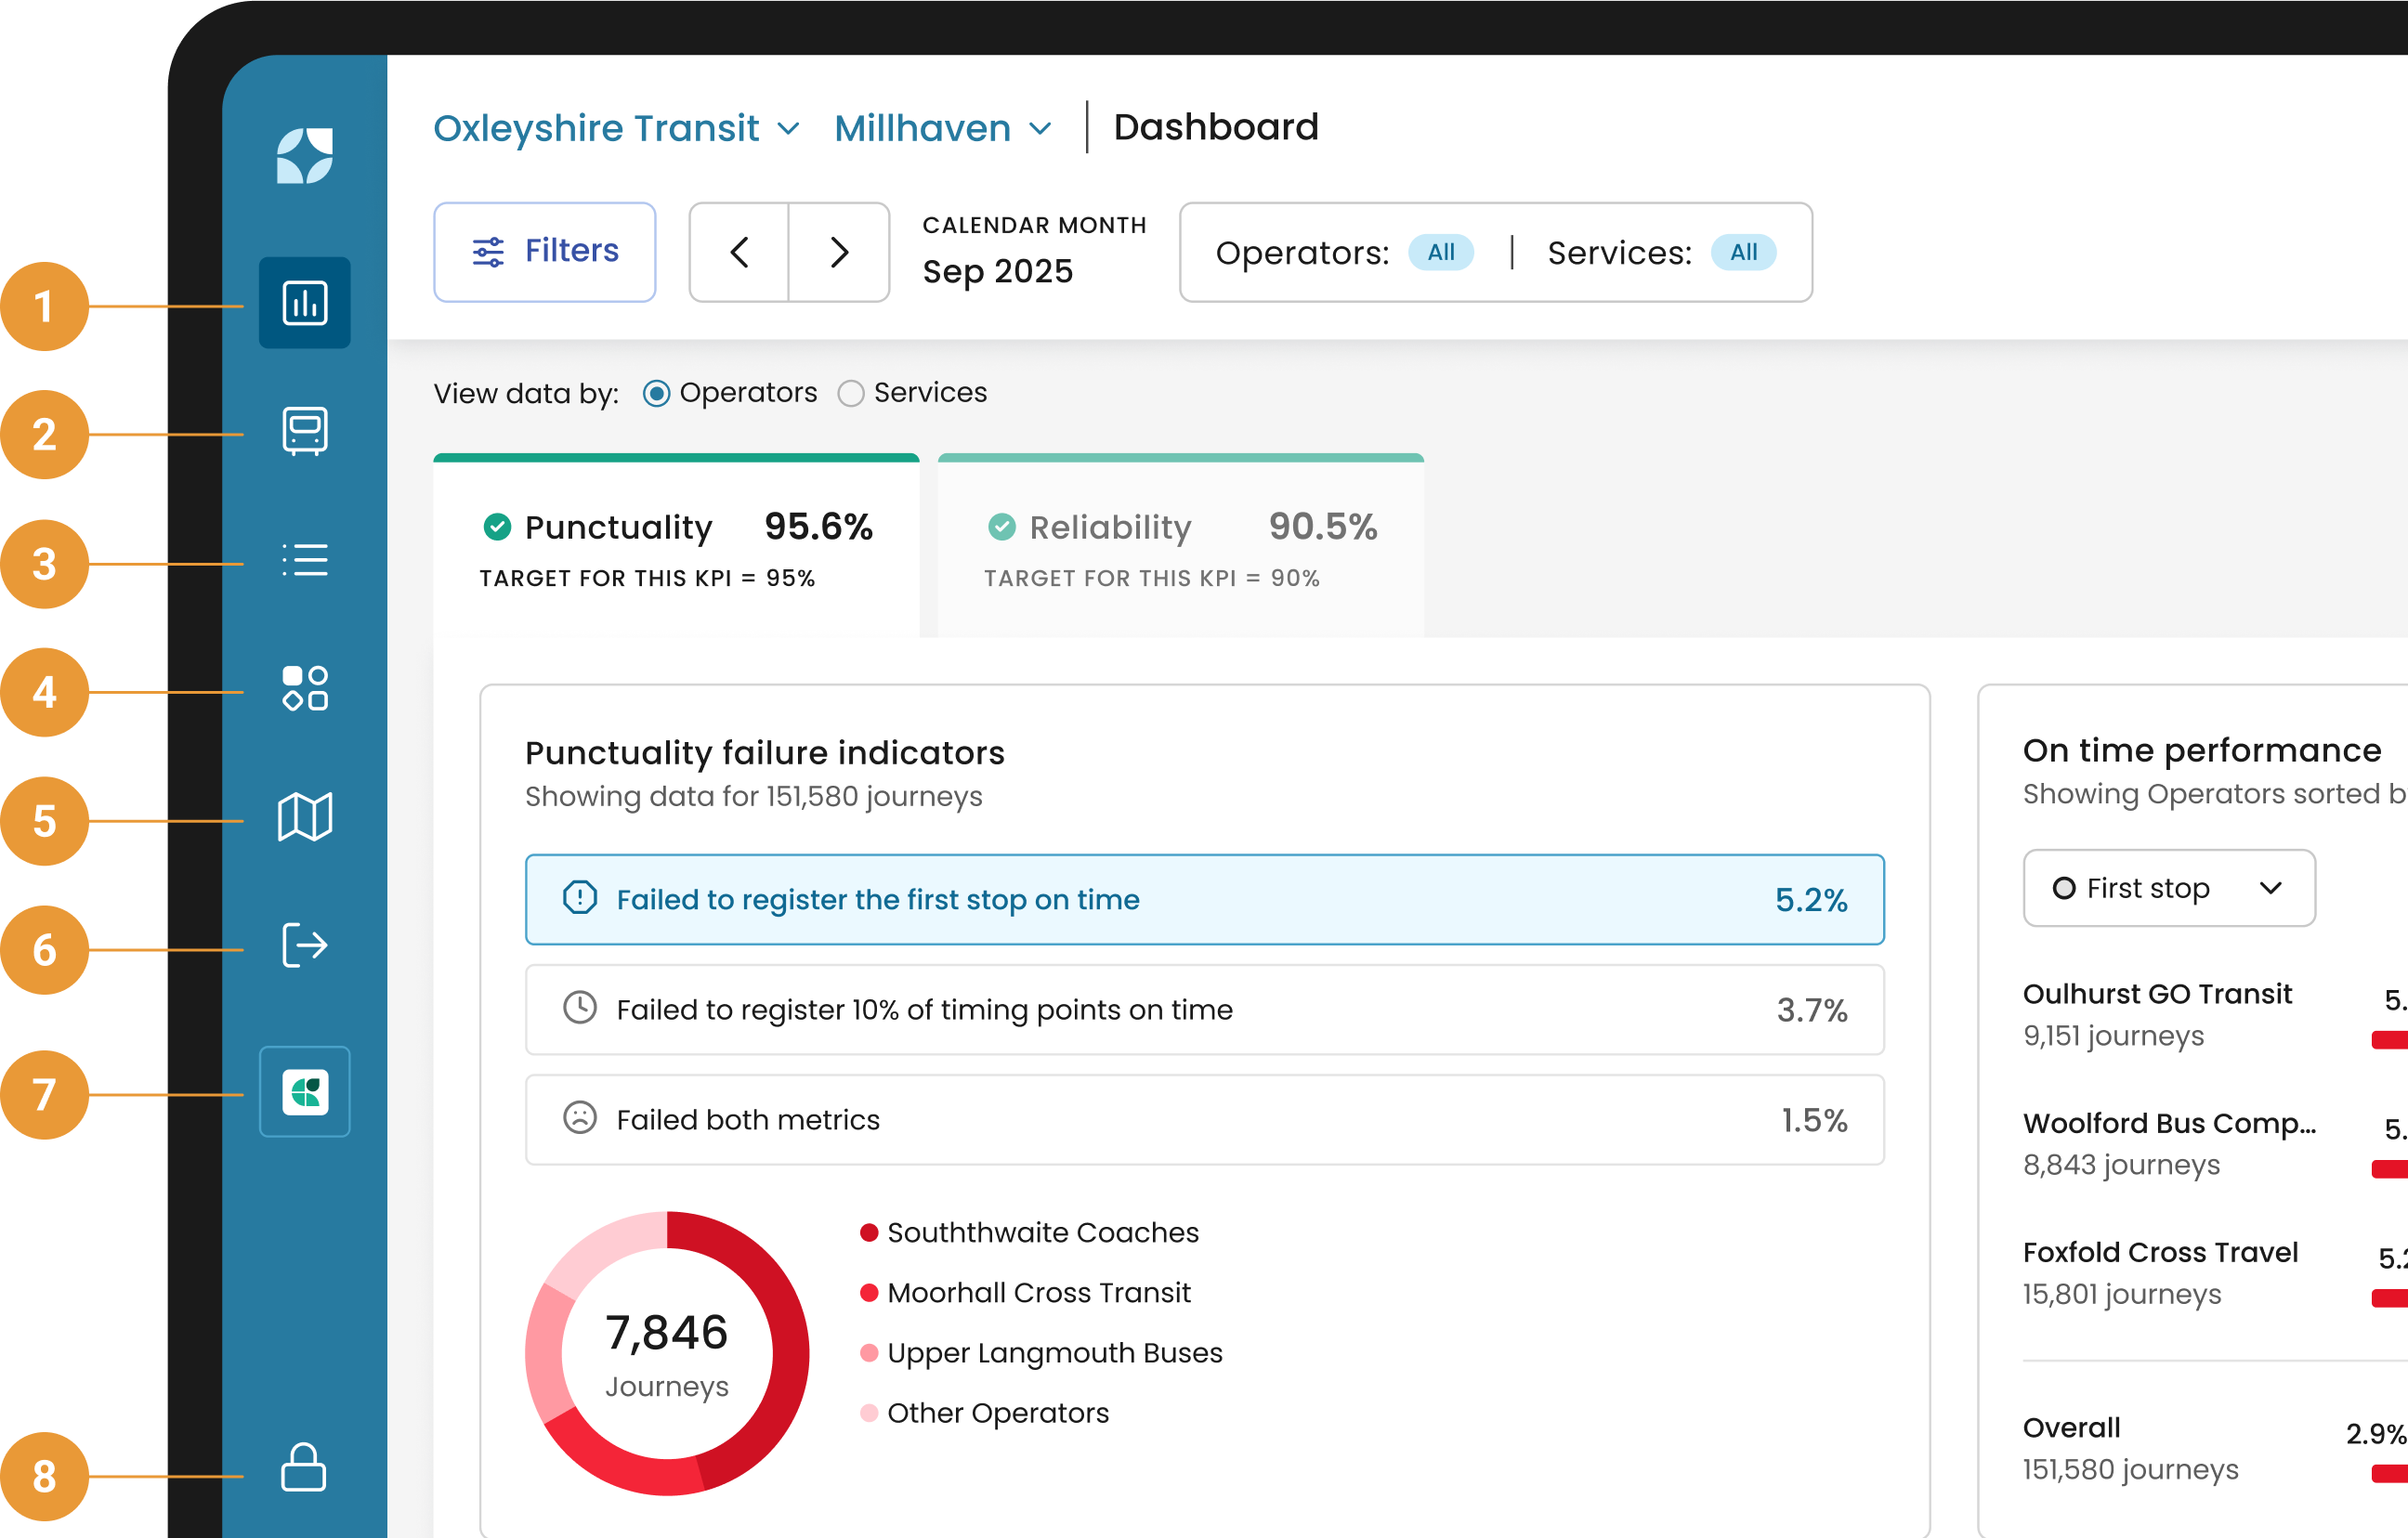Switch to the Punctuality KPI tab
The height and width of the screenshot is (1538, 2408).
coord(676,546)
